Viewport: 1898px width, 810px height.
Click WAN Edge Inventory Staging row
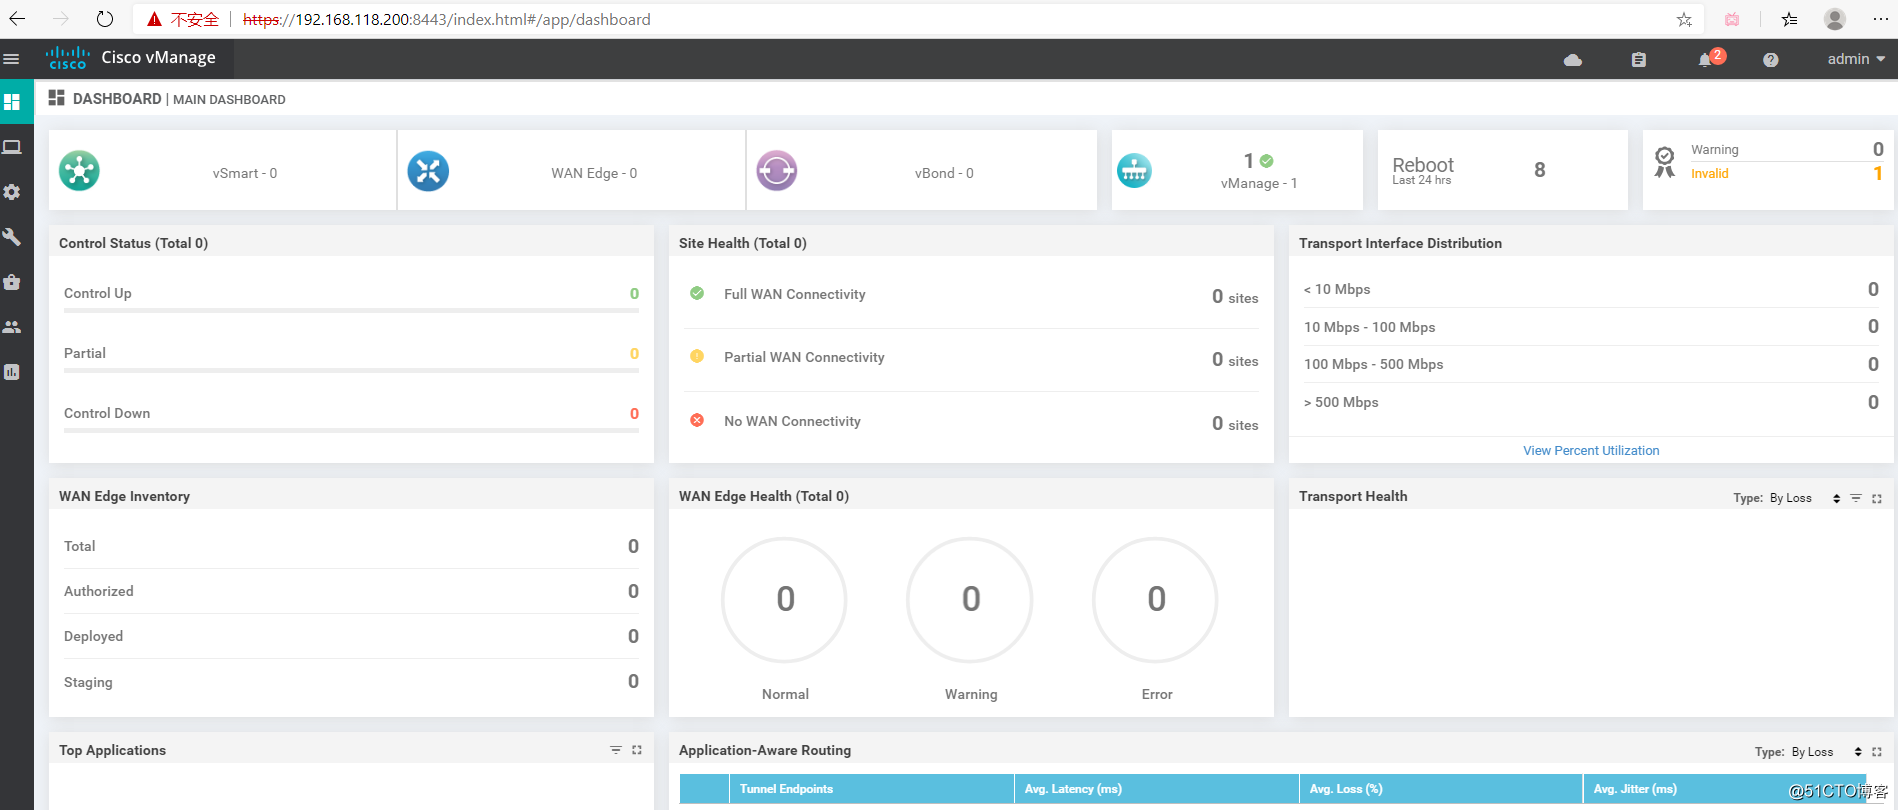(351, 682)
